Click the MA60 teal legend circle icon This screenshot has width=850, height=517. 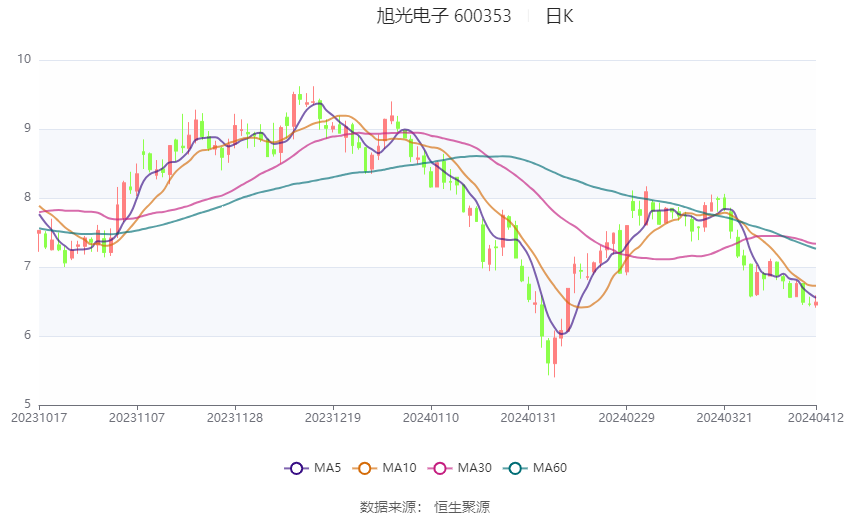(x=514, y=467)
